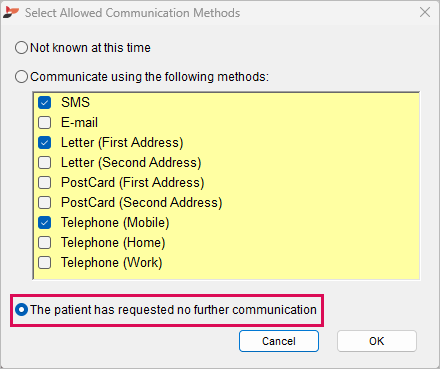Uncheck Telephone (Mobile) checkbox

click(x=44, y=223)
